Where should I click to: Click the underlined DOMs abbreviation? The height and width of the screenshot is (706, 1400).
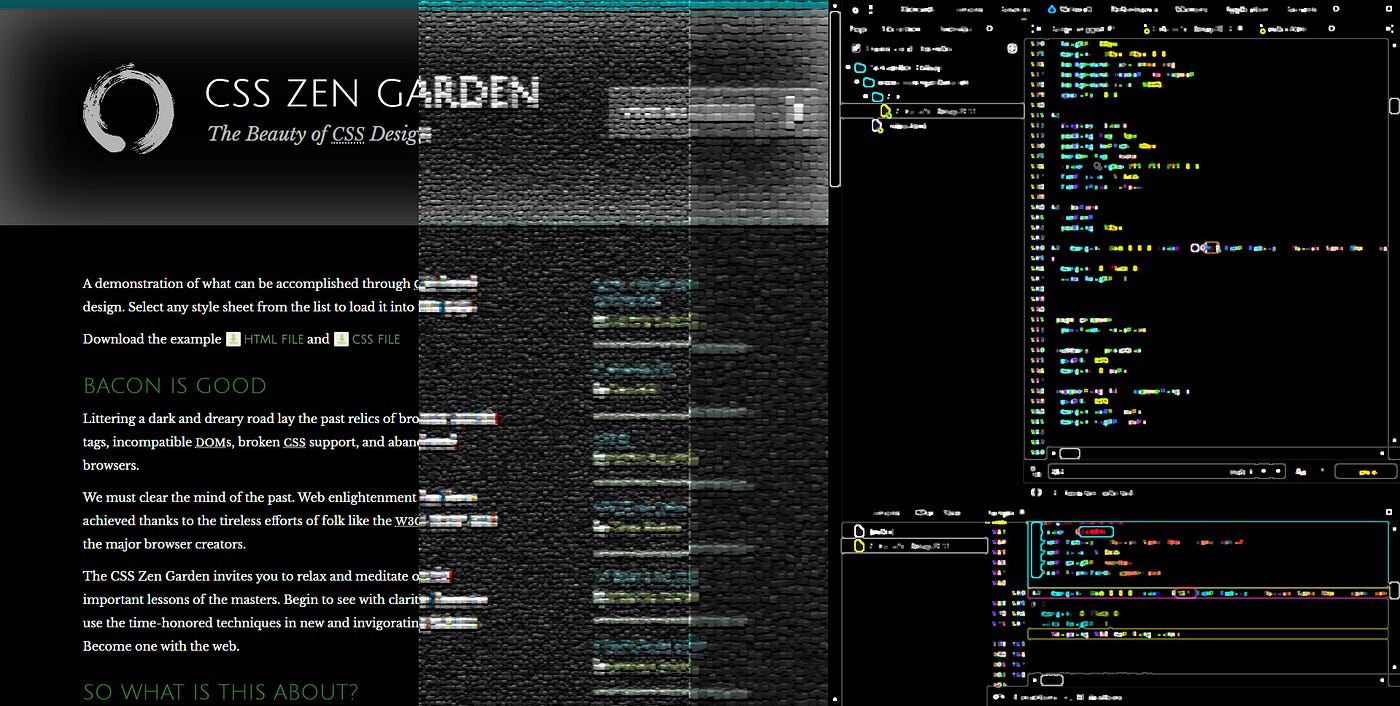pos(213,442)
